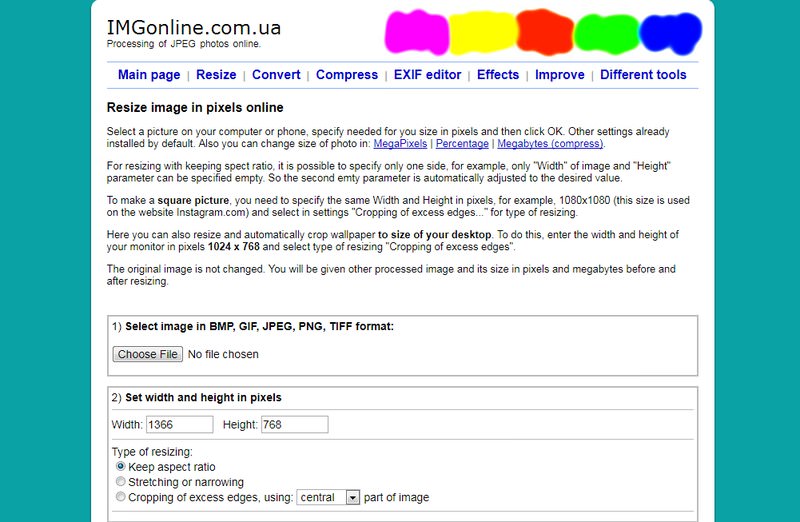Screen dimensions: 800x522
Task: Follow the MegaPixels link
Action: coord(400,144)
